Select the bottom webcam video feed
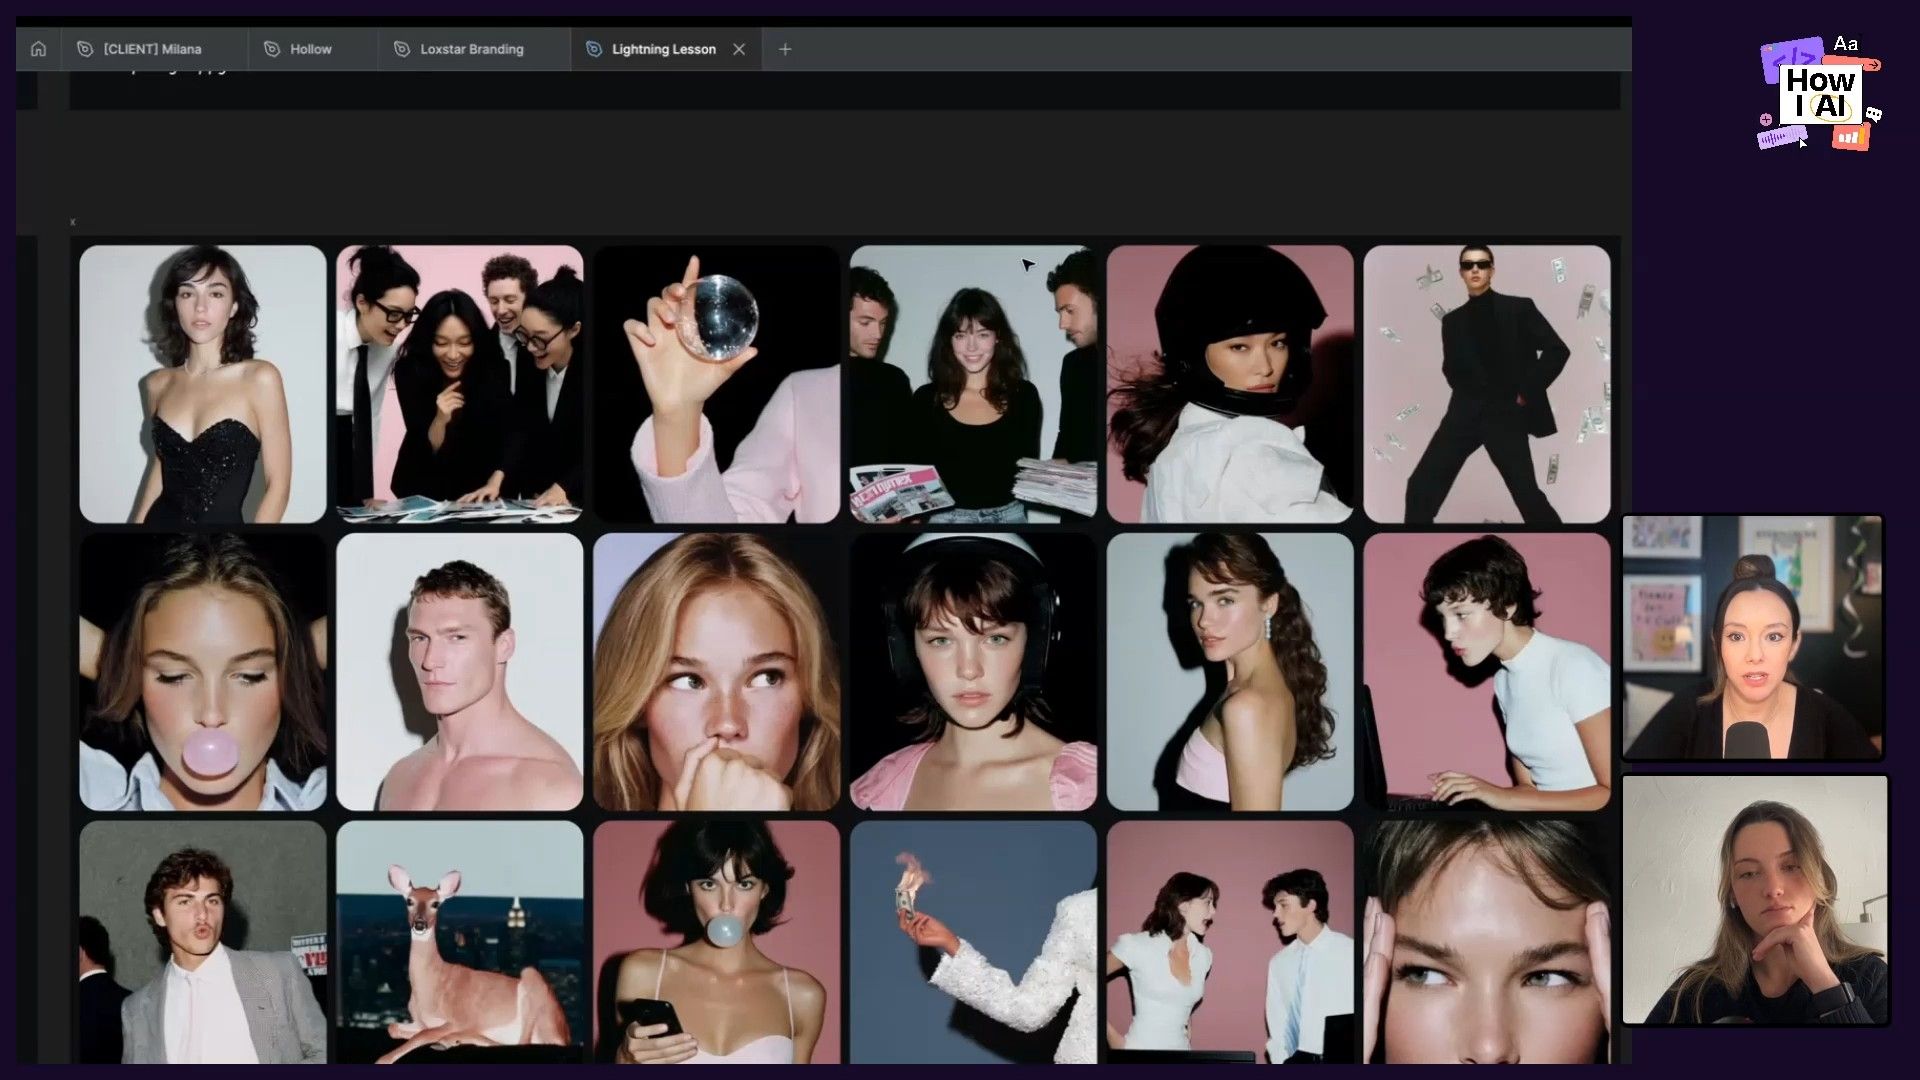Viewport: 1920px width, 1080px height. [x=1755, y=900]
